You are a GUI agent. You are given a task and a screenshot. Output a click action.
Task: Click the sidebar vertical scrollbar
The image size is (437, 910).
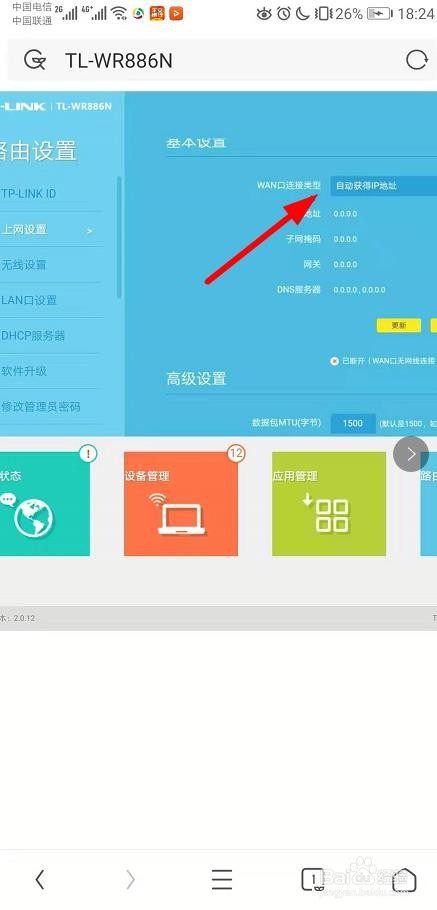click(x=120, y=237)
